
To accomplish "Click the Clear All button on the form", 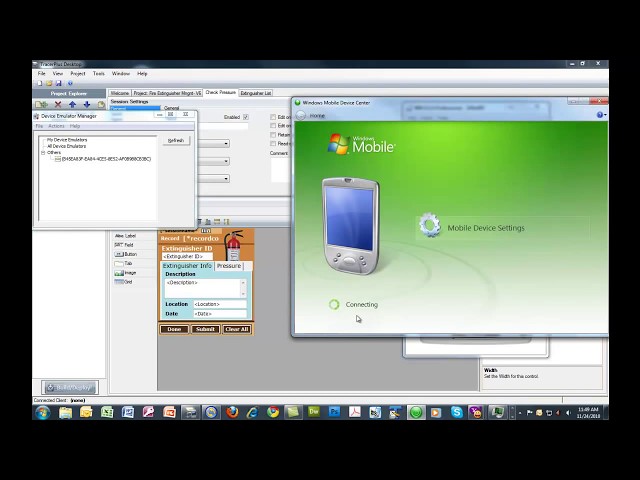I will pos(237,329).
